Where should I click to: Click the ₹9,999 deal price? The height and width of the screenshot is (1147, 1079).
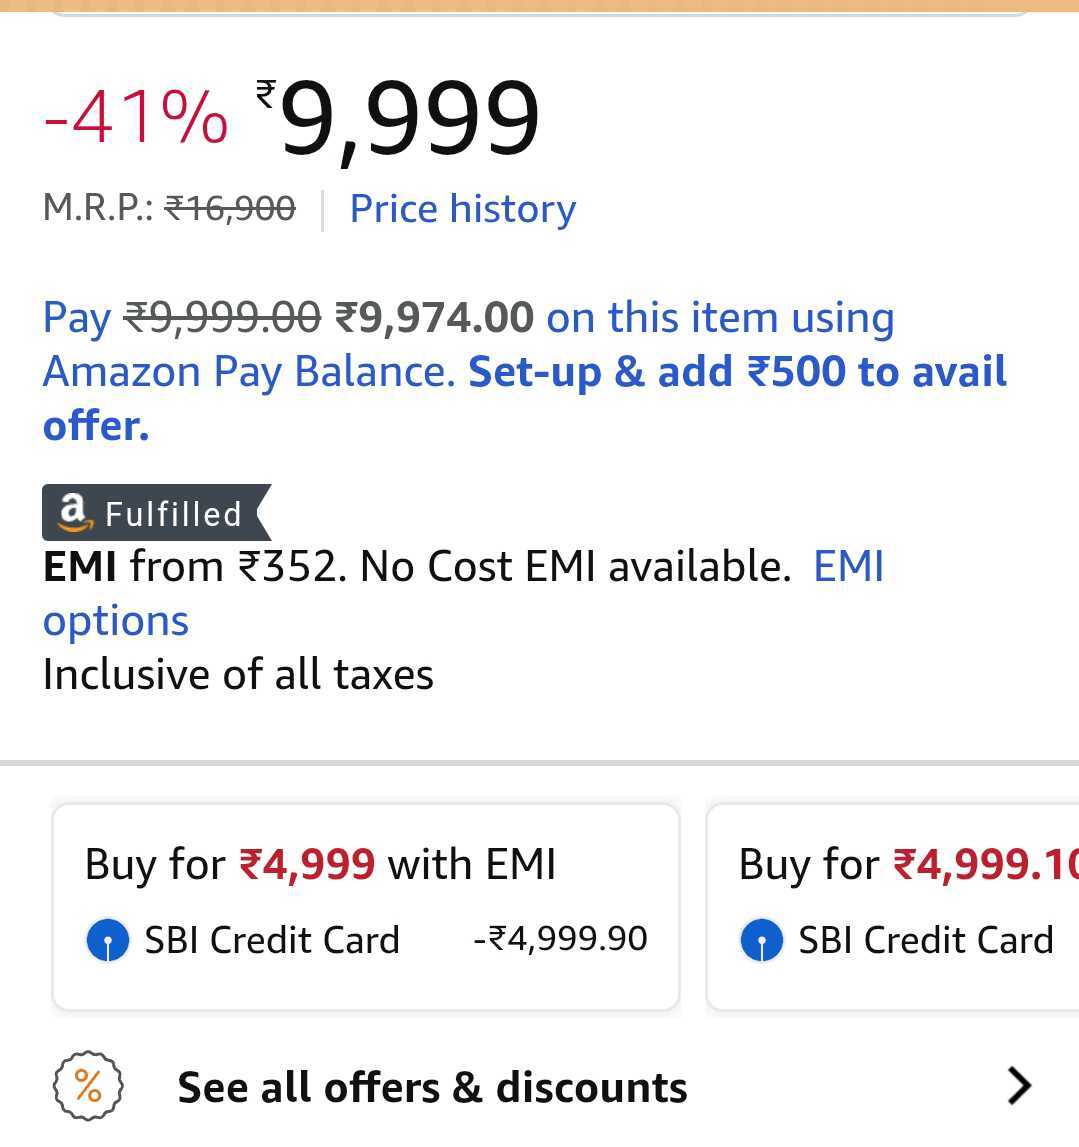400,120
